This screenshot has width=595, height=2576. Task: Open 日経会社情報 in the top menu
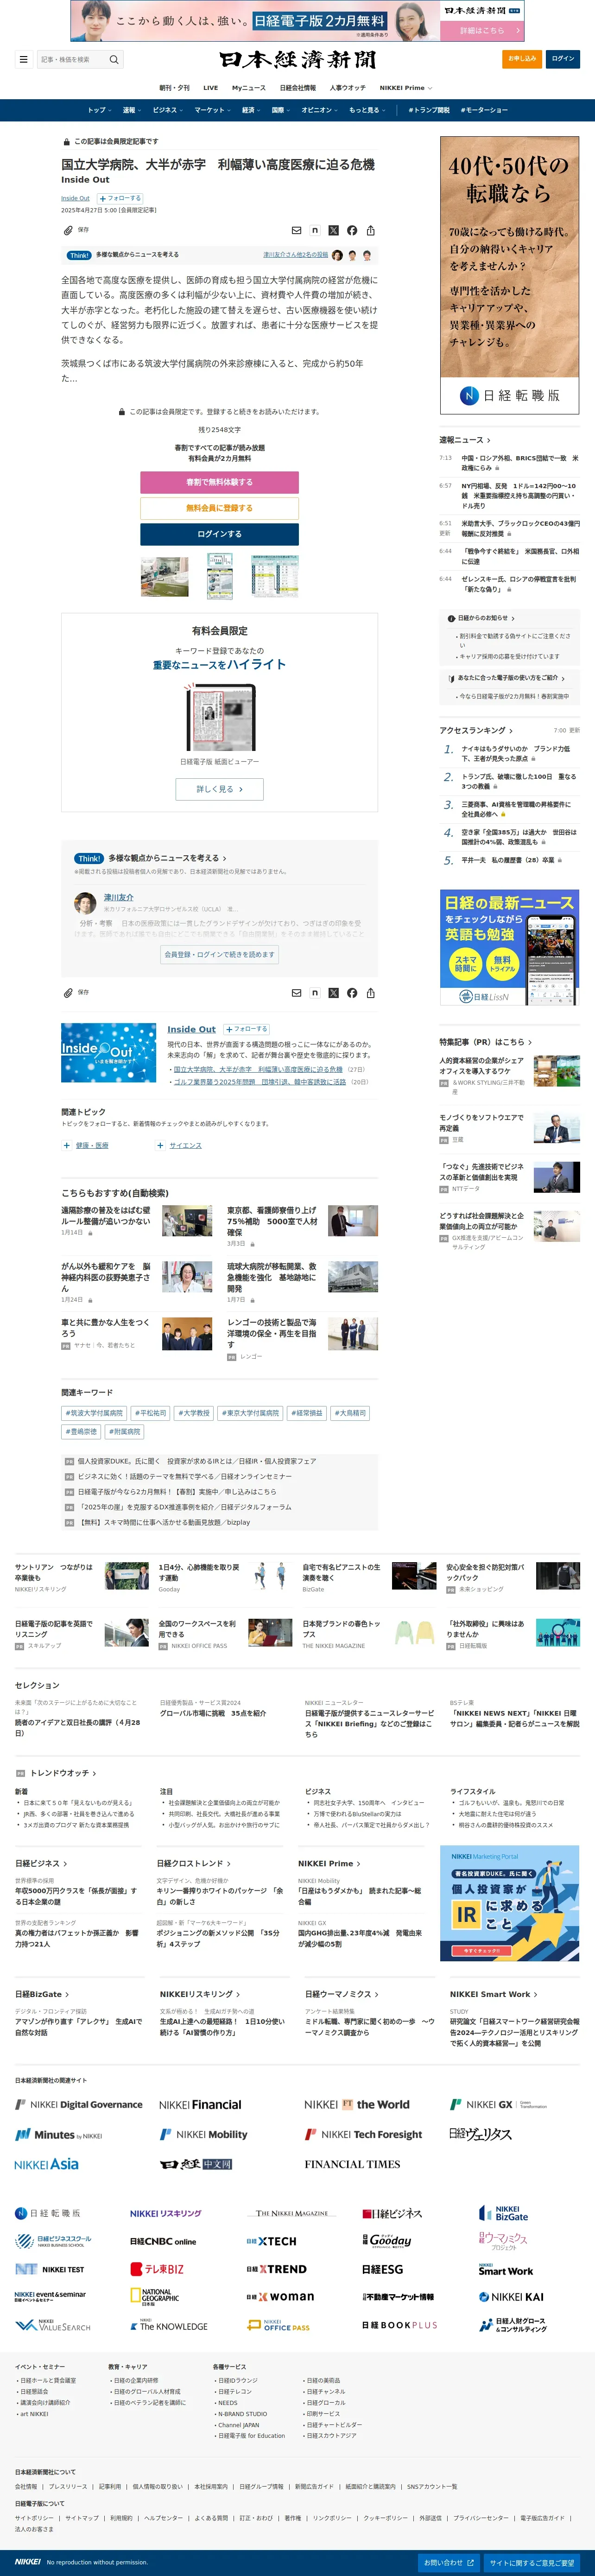(x=297, y=88)
